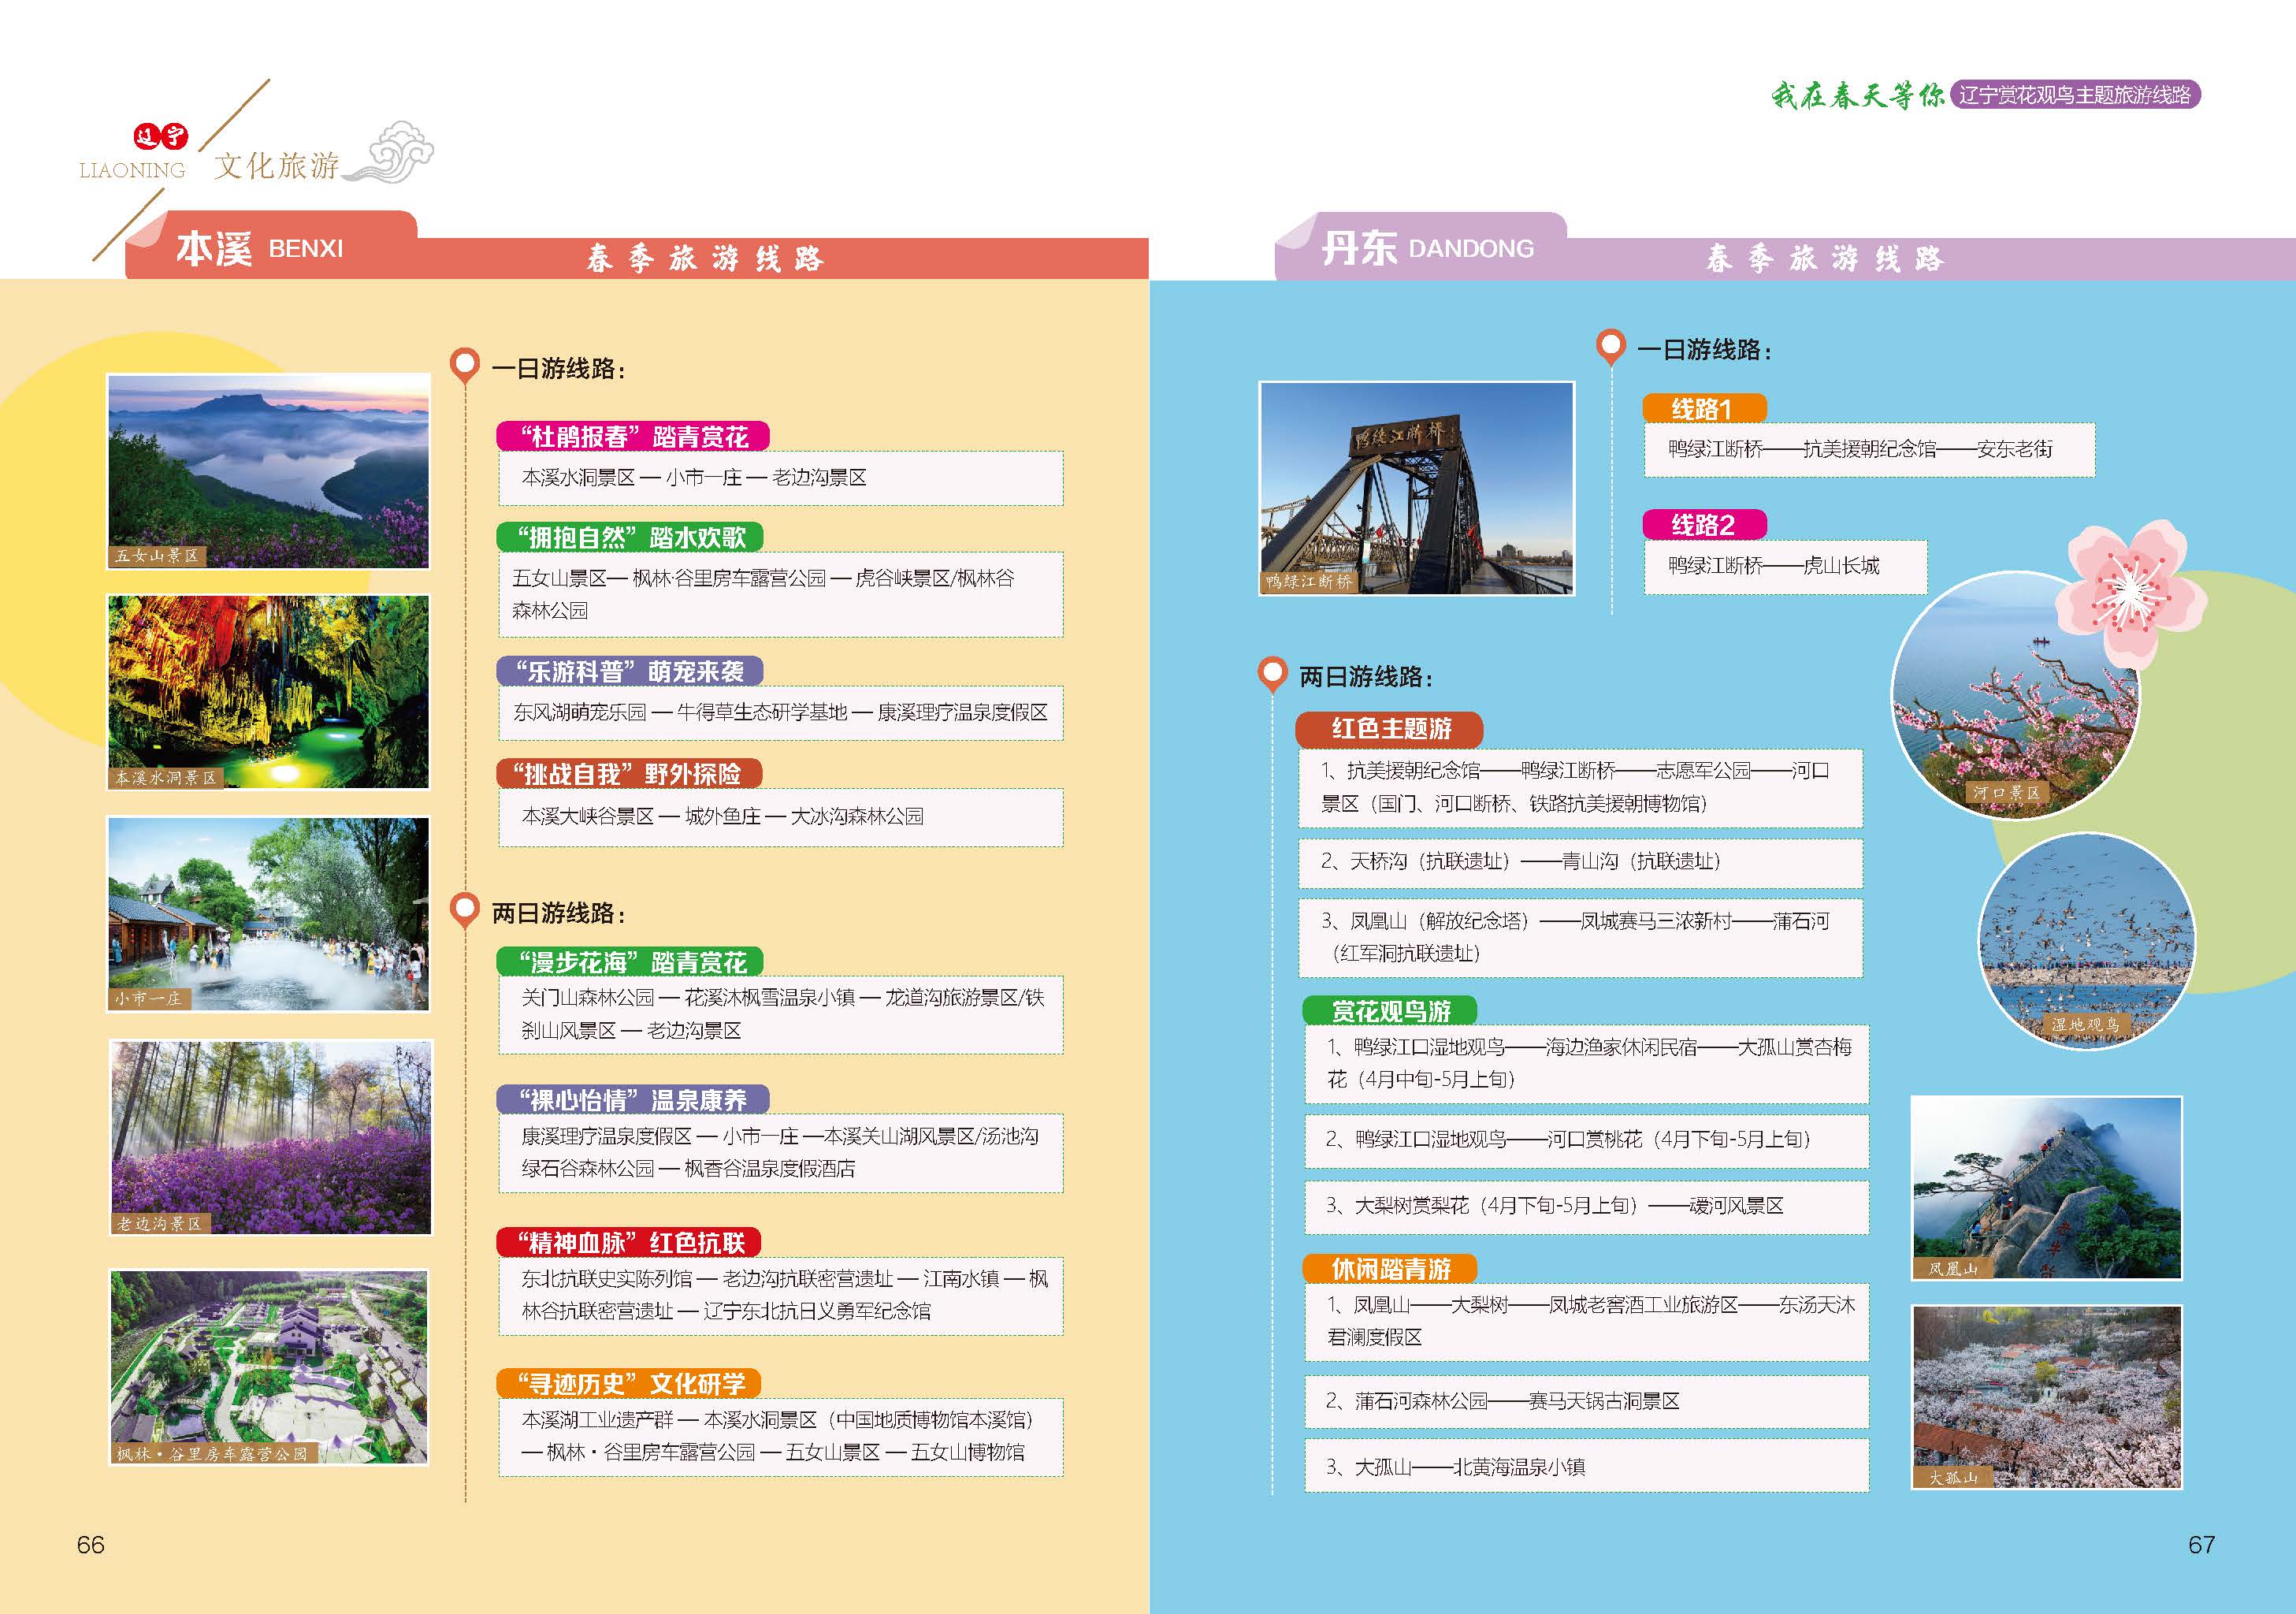Click the location pin beside Benxi 一日游线路
The width and height of the screenshot is (2296, 1614).
[x=465, y=365]
